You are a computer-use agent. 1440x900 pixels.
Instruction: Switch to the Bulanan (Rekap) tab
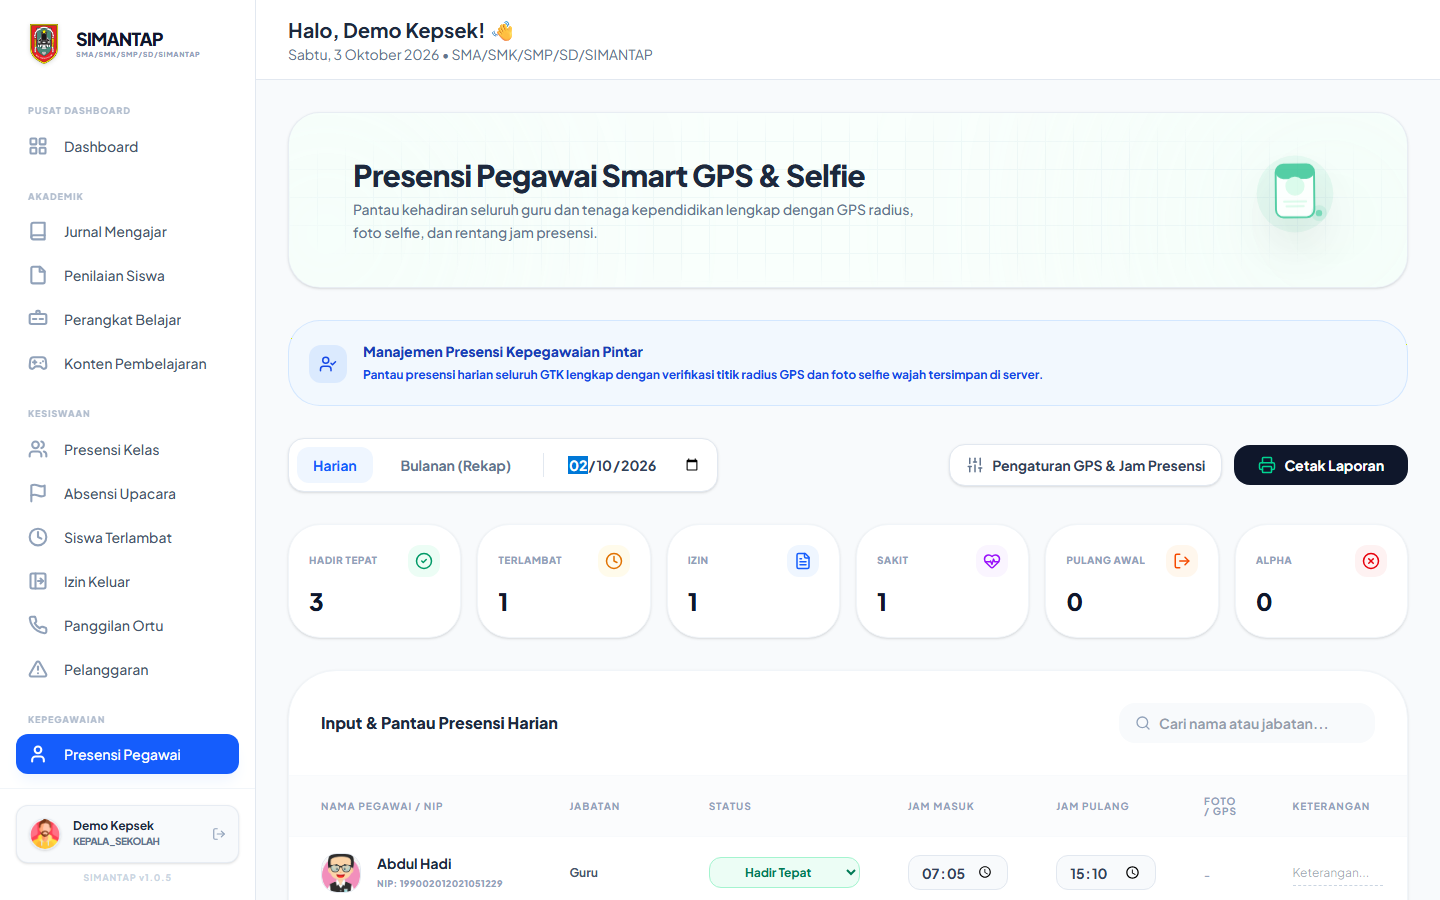click(456, 466)
